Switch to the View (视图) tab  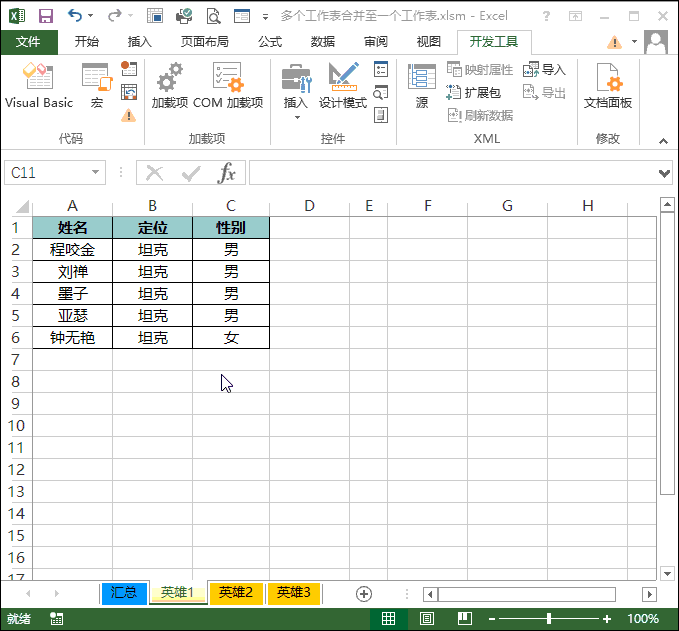[x=428, y=42]
